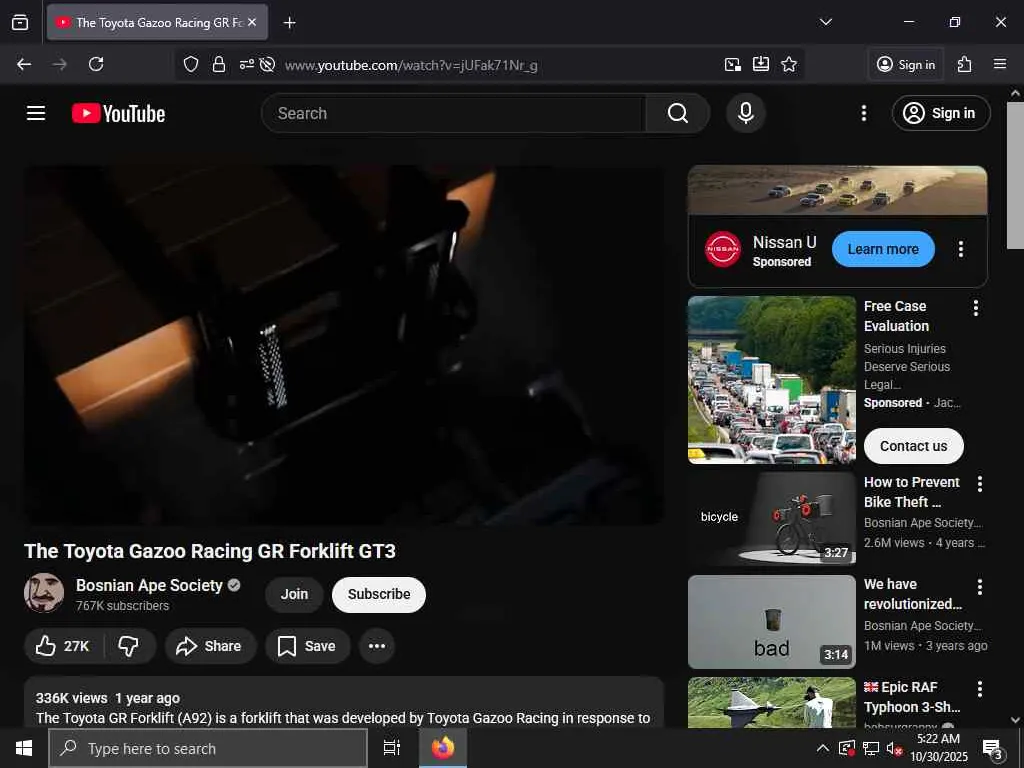Click the address bar URL
1024x768 pixels.
click(x=411, y=65)
